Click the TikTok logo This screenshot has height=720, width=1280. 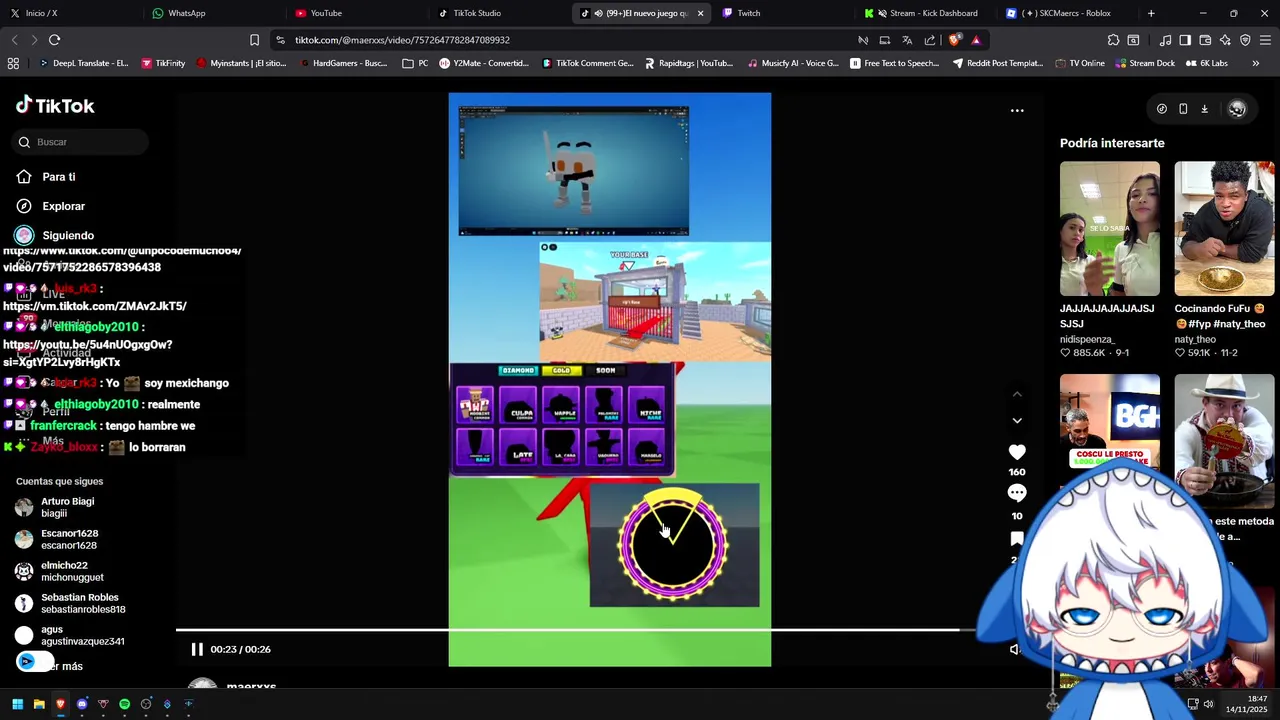pos(55,105)
